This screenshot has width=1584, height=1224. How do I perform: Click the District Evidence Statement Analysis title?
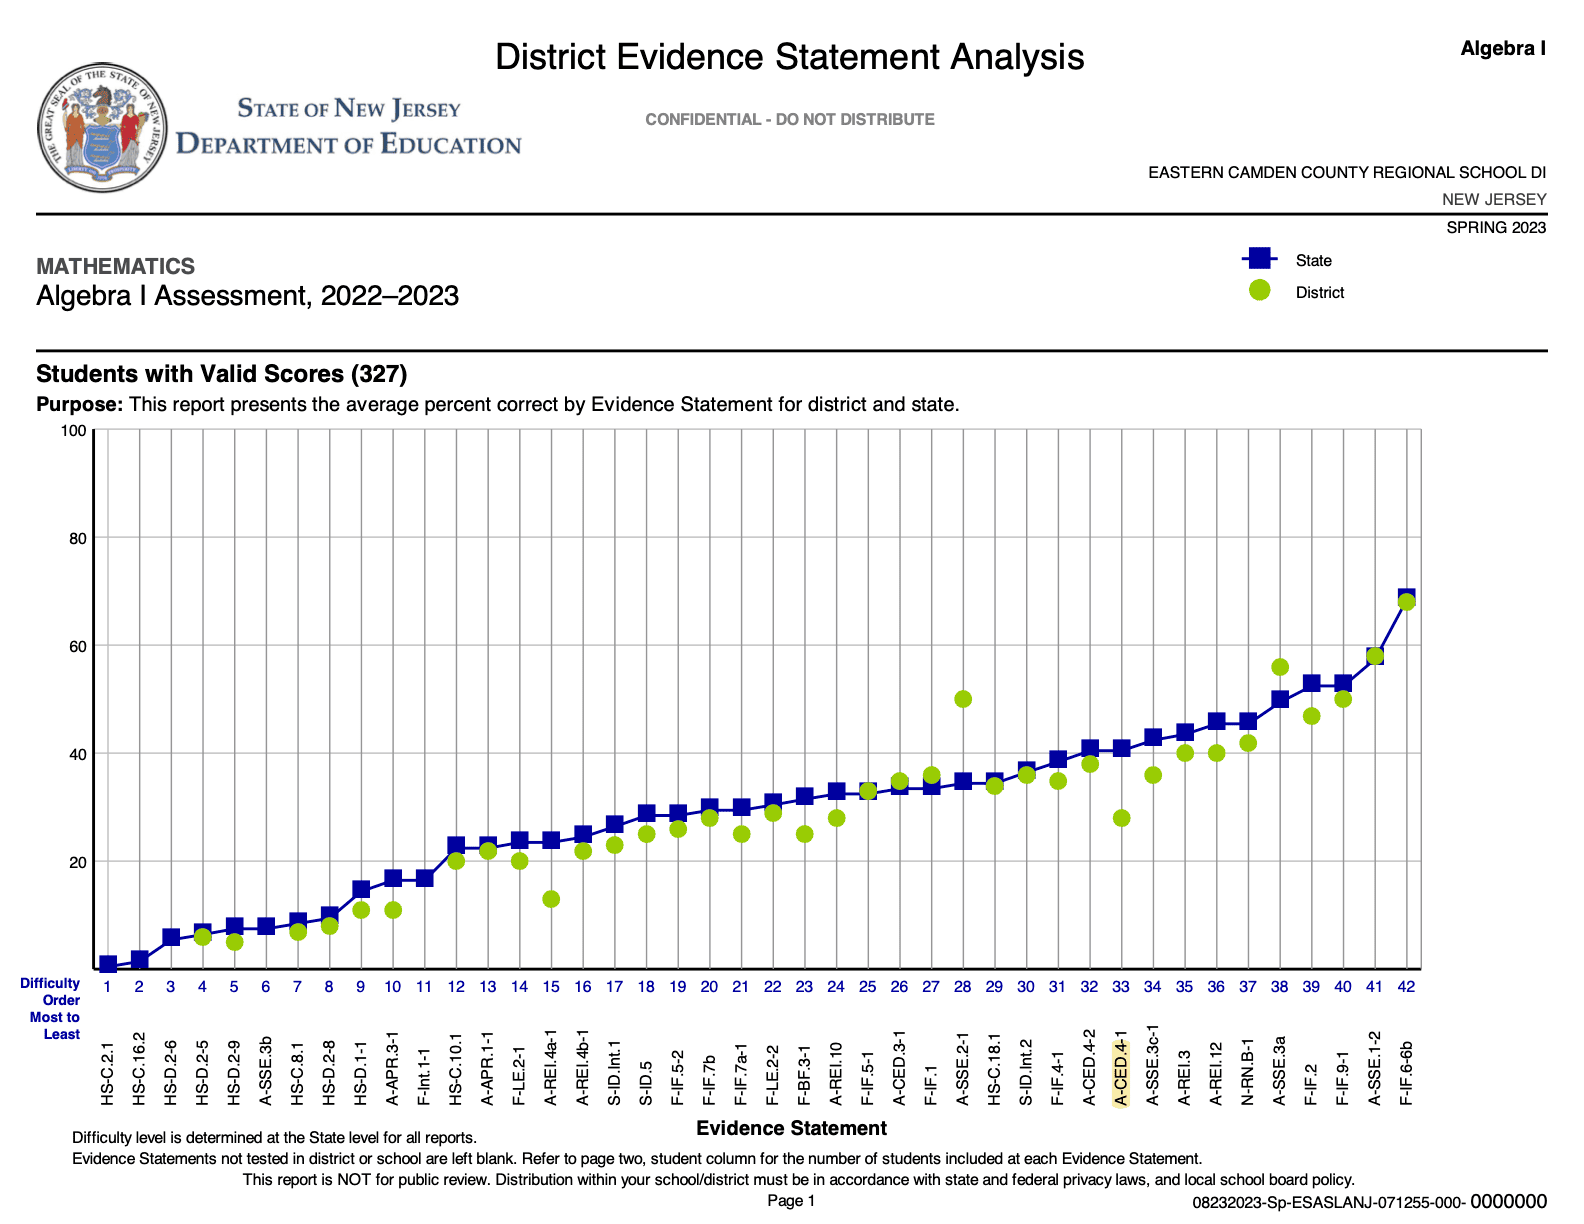[789, 57]
